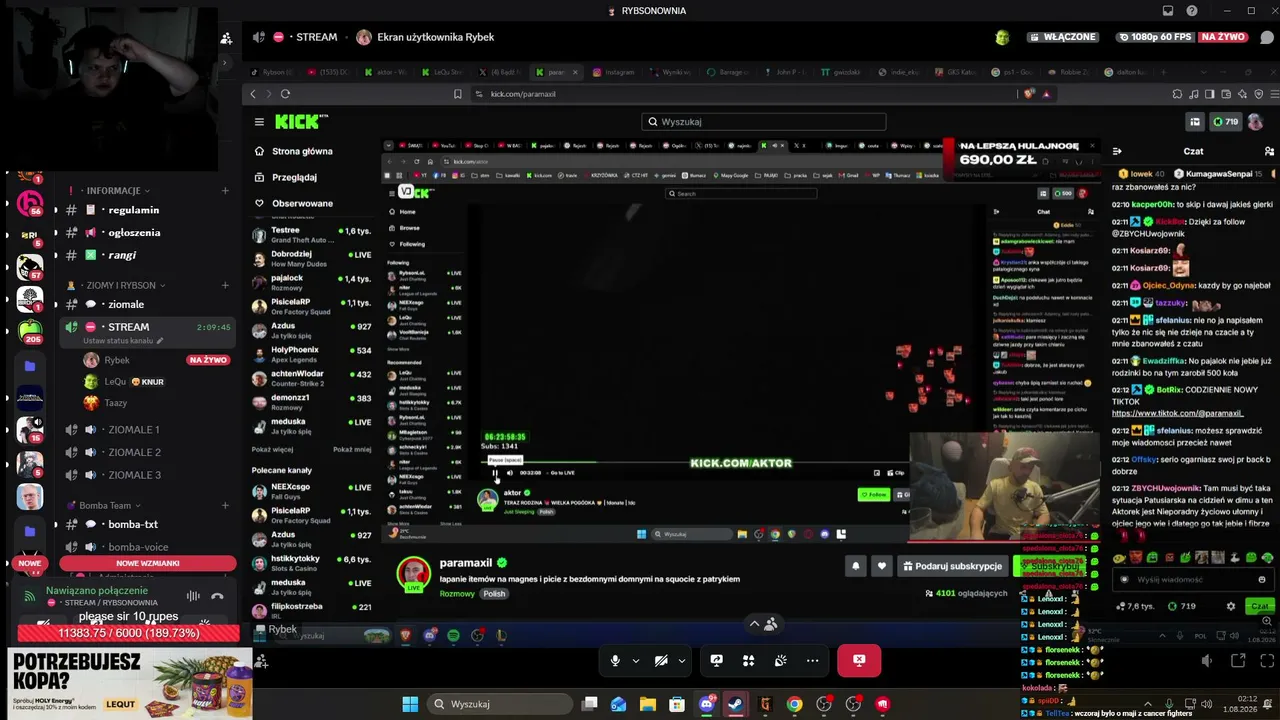Open File Explorer from the taskbar
Screen dimensions: 1280x720
coord(648,704)
